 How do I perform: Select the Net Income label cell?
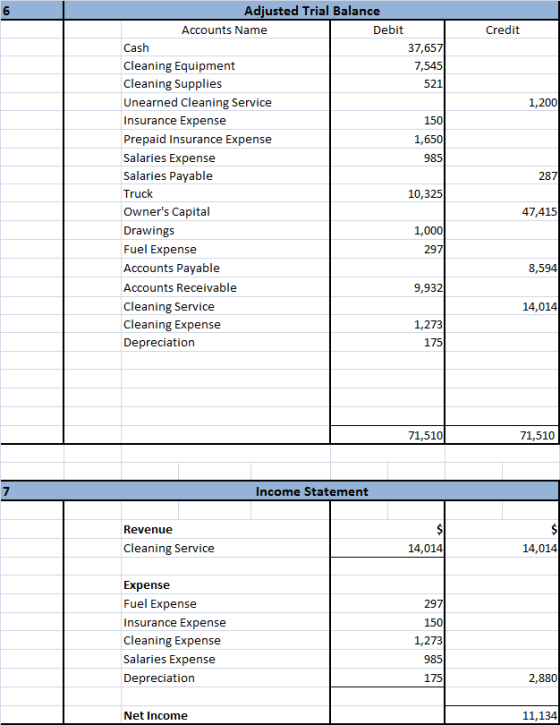click(226, 715)
